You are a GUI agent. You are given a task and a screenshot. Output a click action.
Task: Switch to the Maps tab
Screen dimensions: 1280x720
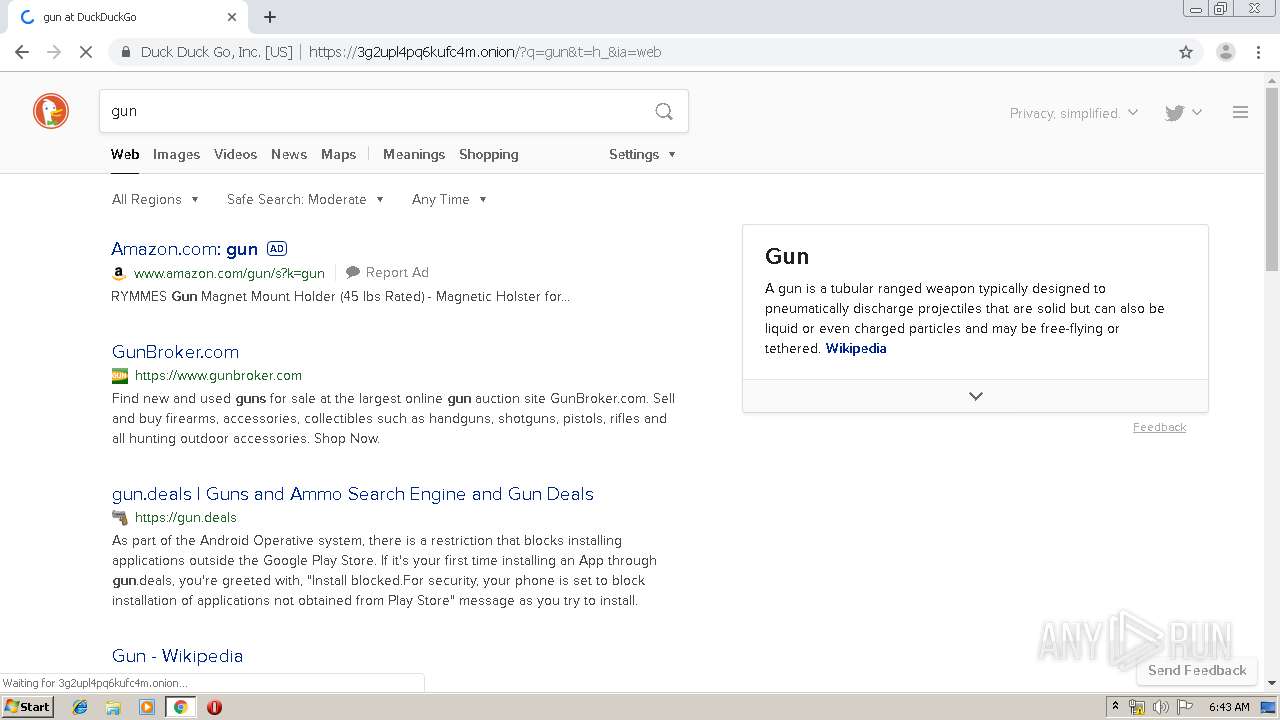(338, 154)
